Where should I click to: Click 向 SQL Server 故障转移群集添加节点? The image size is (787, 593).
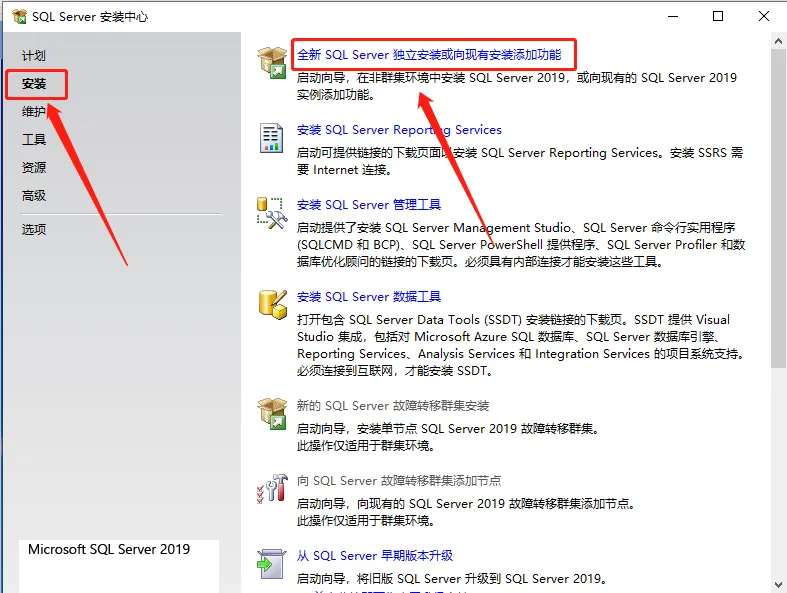tap(399, 481)
